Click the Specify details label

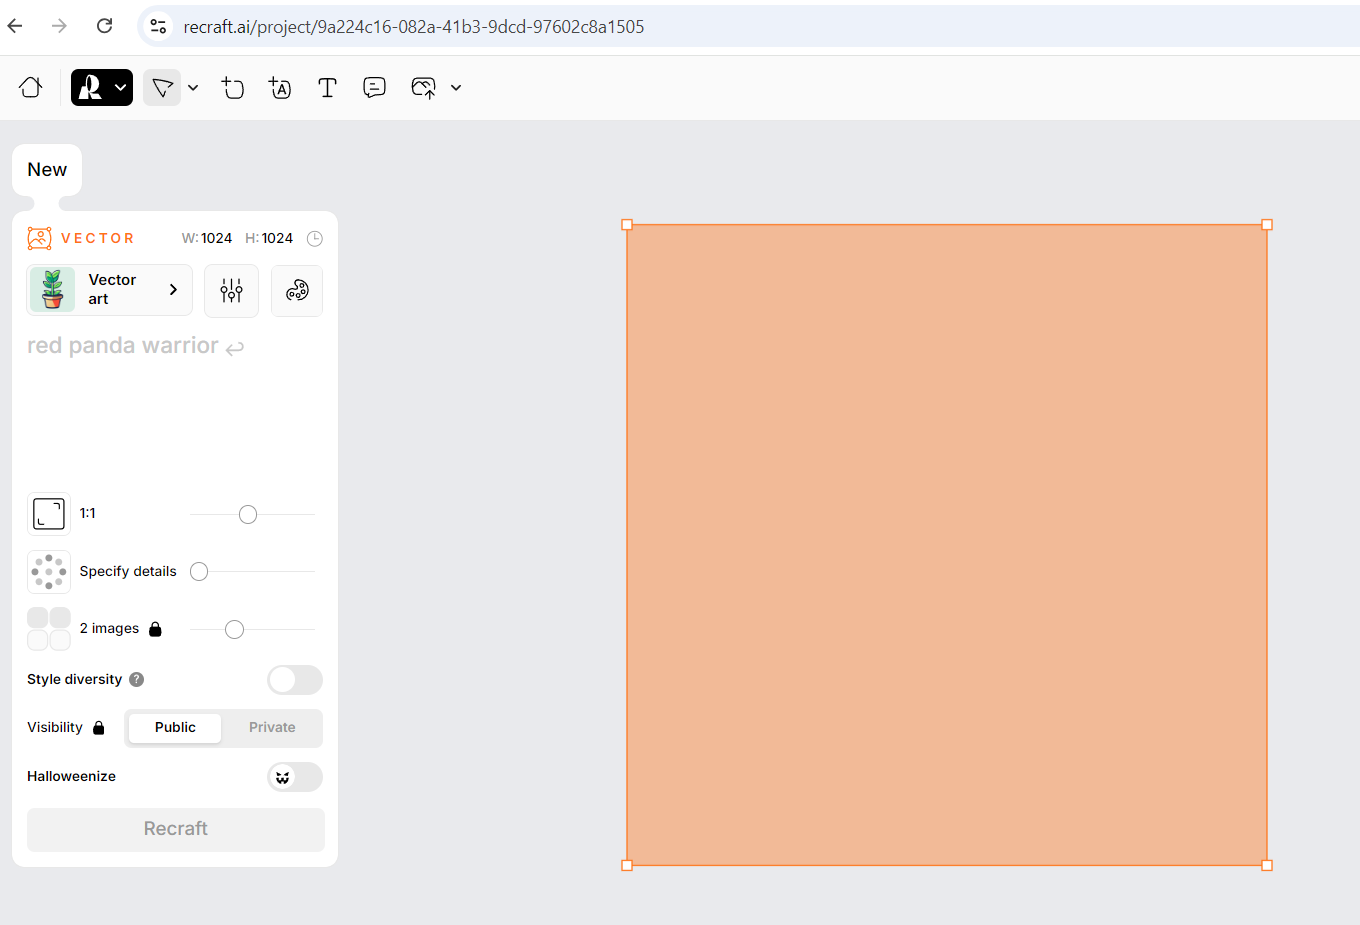[x=128, y=571]
